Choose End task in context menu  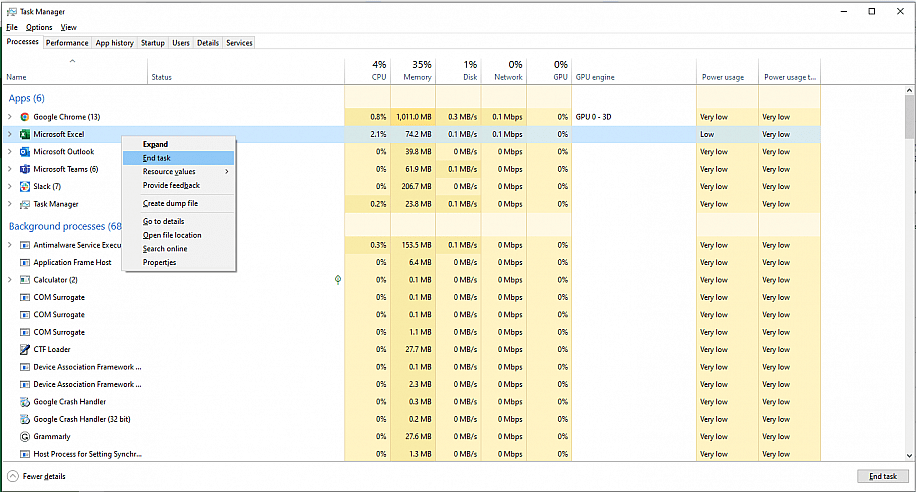(x=178, y=158)
